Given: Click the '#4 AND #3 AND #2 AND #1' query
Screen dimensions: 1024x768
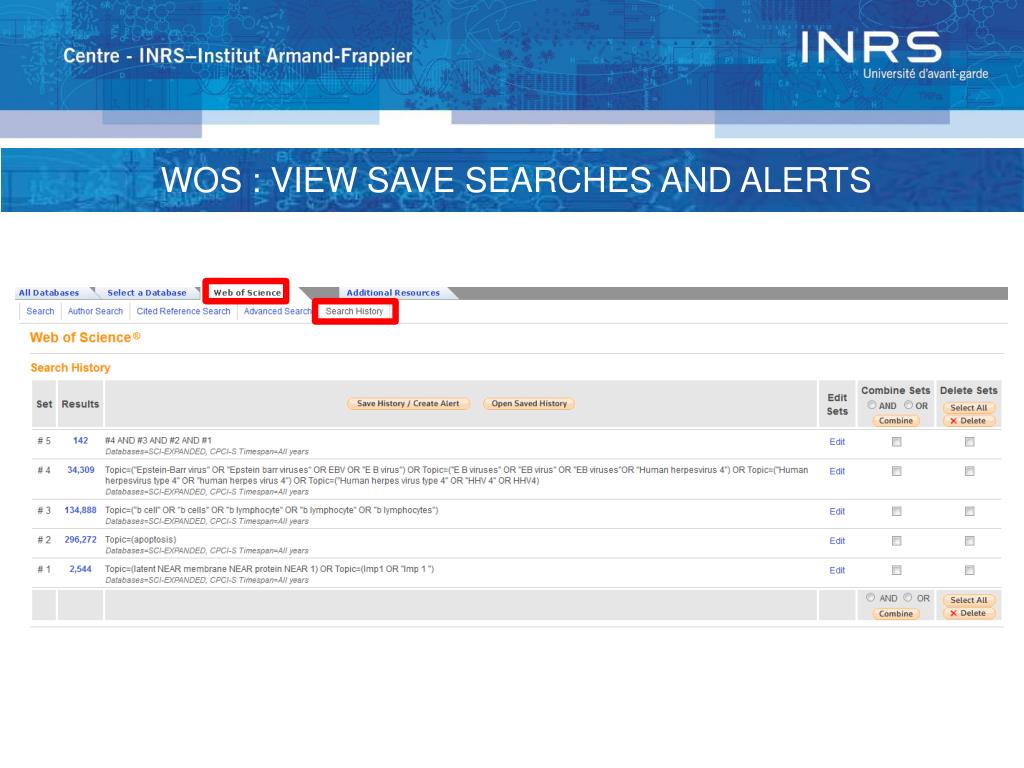Looking at the screenshot, I should pyautogui.click(x=158, y=440).
